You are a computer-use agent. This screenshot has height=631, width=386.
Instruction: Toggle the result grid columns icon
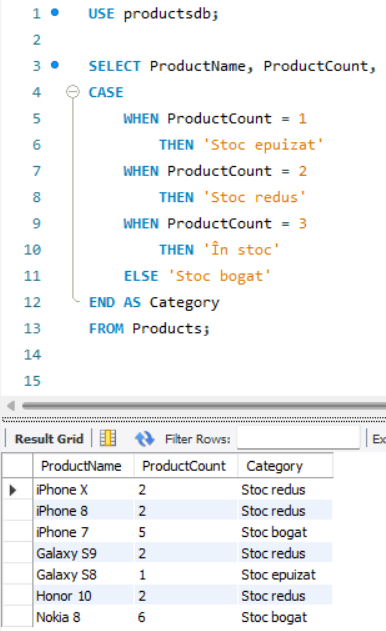click(x=108, y=438)
